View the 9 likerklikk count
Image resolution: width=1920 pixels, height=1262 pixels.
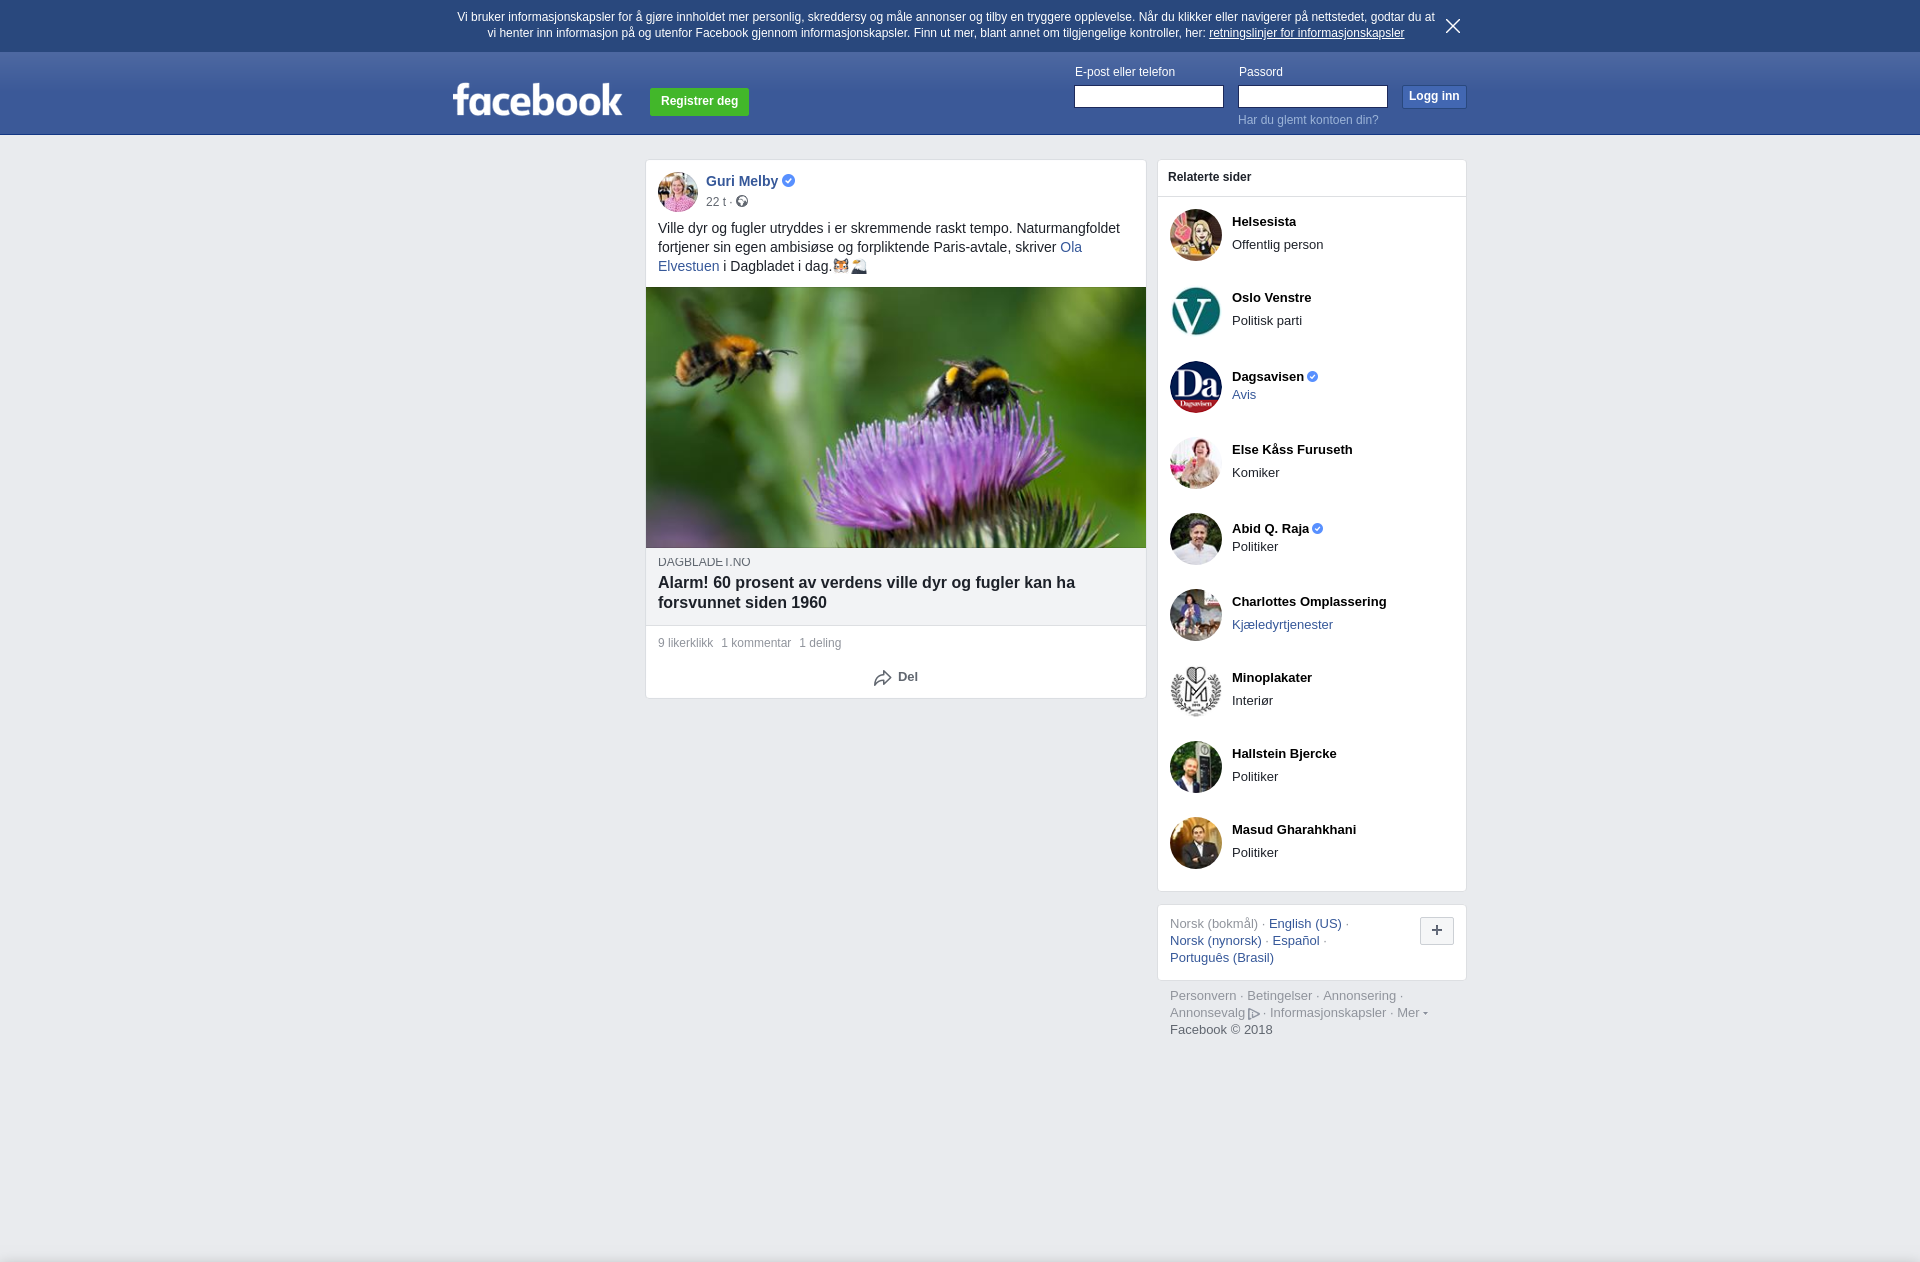tap(685, 643)
